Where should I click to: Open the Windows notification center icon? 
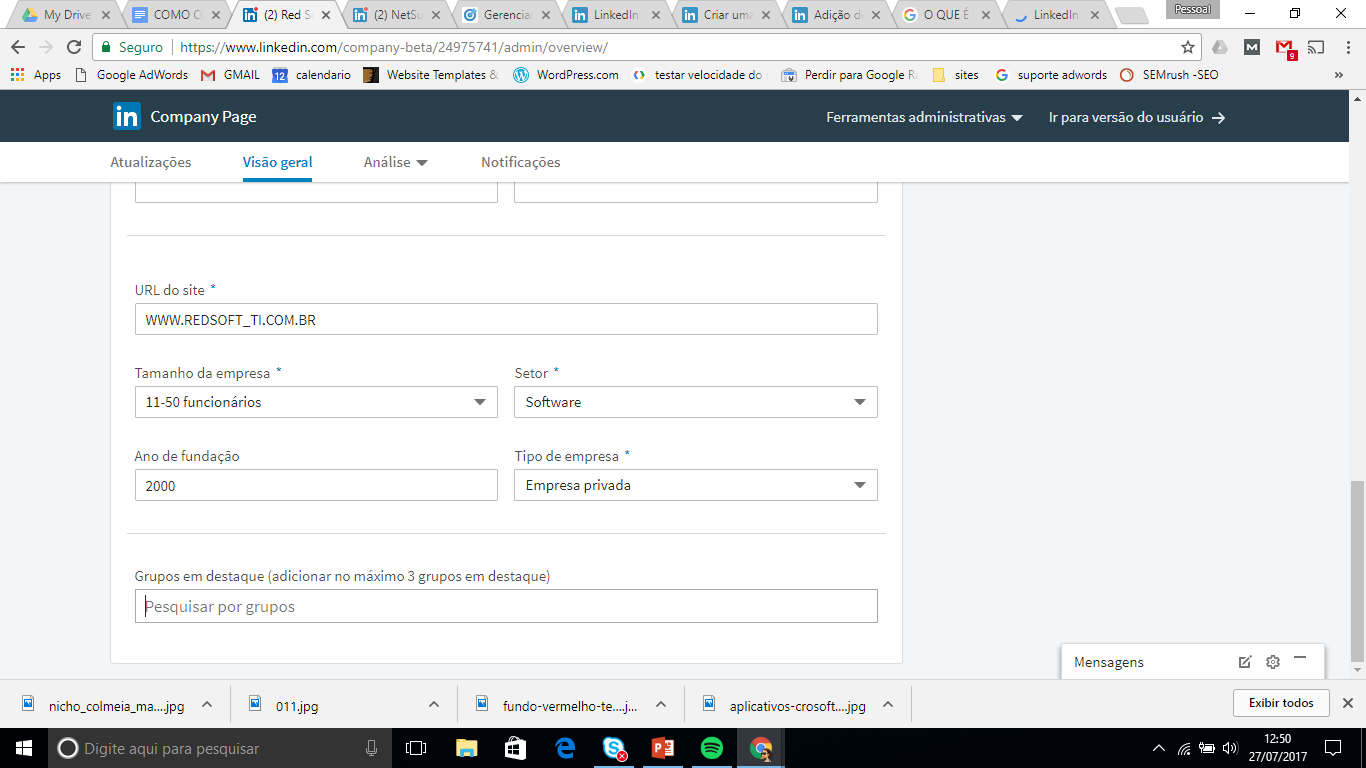pyautogui.click(x=1332, y=748)
